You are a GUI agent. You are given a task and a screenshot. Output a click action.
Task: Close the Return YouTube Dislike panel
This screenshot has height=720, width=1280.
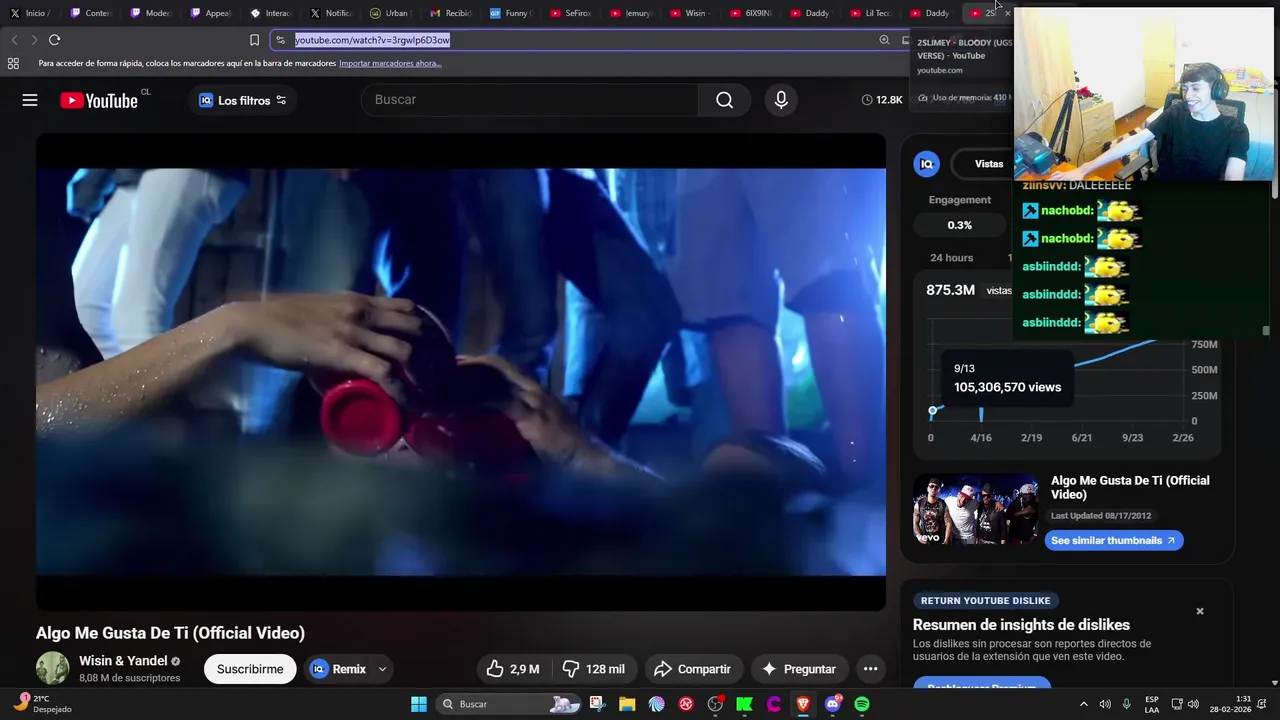pyautogui.click(x=1200, y=611)
